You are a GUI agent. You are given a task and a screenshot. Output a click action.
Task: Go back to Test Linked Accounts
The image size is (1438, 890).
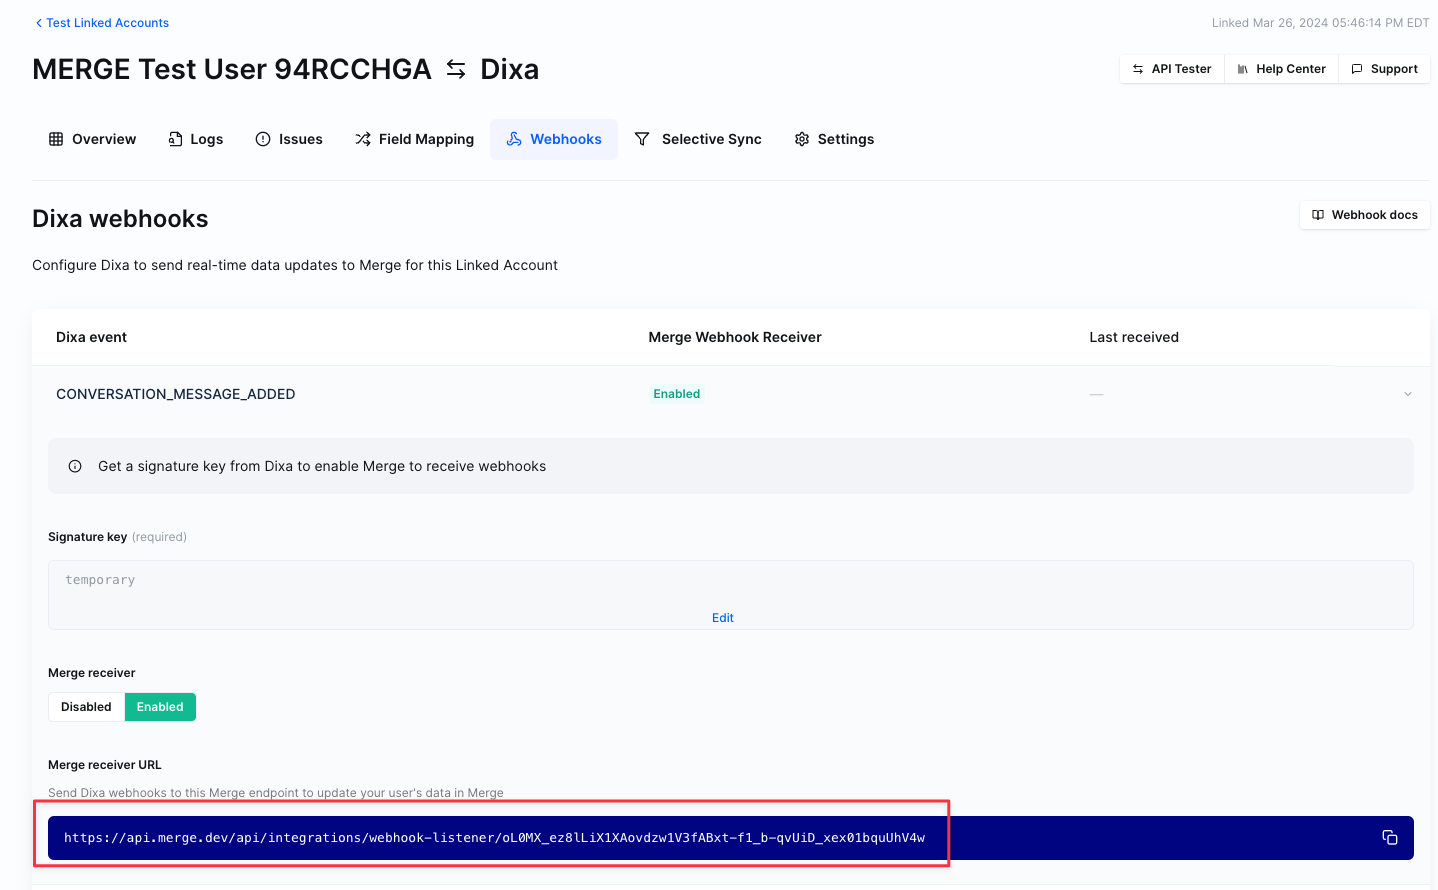click(102, 23)
